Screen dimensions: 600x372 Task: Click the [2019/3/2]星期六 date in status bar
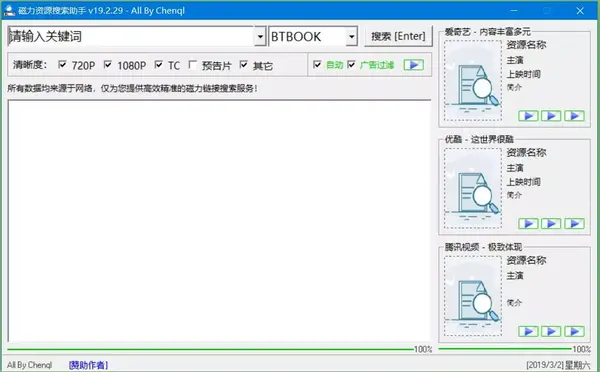pyautogui.click(x=558, y=365)
